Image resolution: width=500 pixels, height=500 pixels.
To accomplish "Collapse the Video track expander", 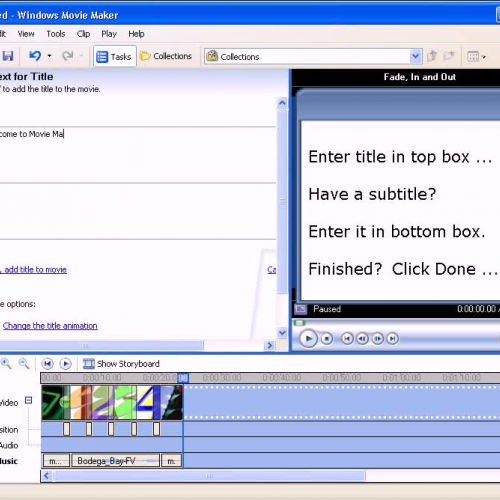I will pyautogui.click(x=29, y=400).
